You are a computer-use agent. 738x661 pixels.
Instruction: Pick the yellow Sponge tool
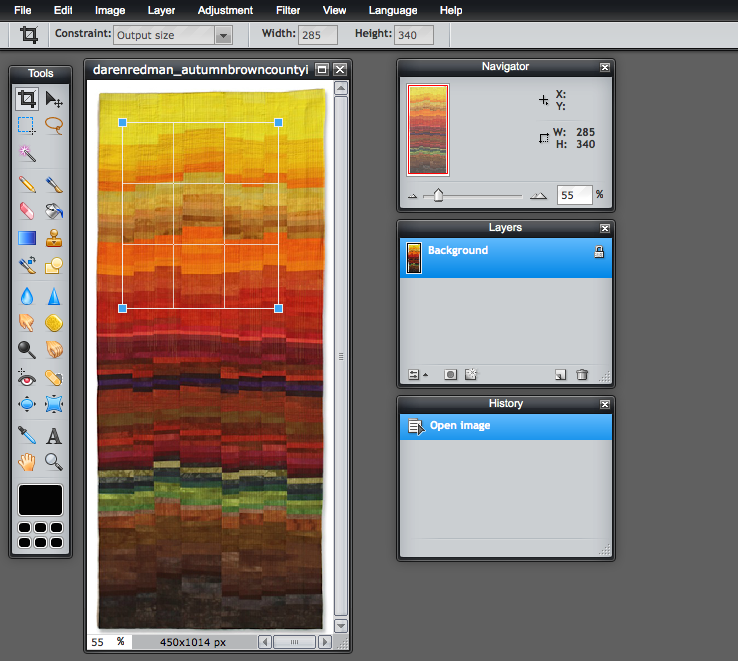54,323
